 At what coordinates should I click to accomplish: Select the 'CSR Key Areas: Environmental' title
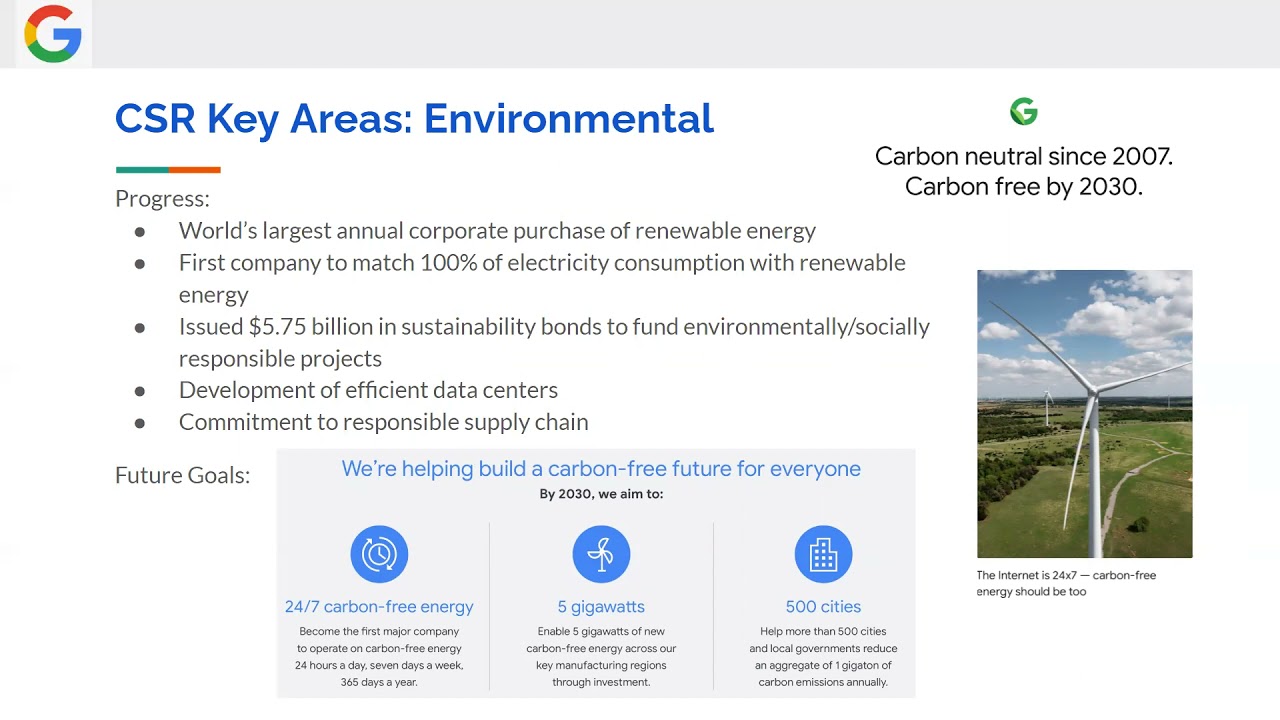(x=414, y=118)
